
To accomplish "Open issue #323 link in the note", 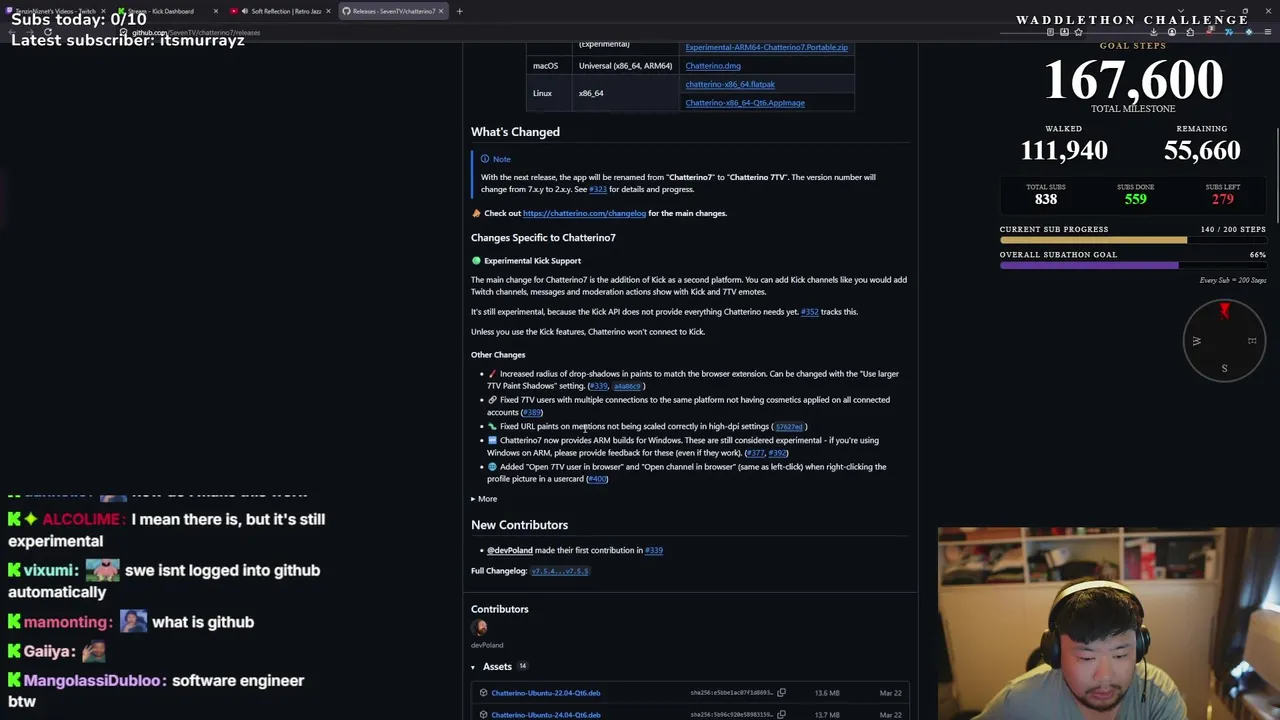I will (x=598, y=189).
